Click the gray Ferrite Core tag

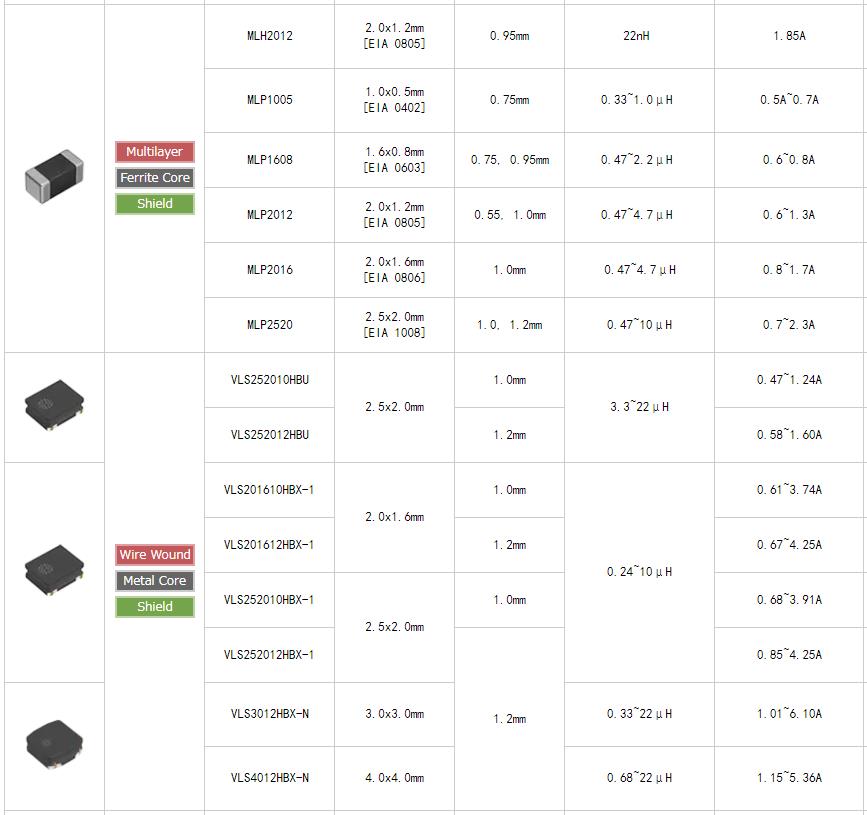tap(155, 177)
